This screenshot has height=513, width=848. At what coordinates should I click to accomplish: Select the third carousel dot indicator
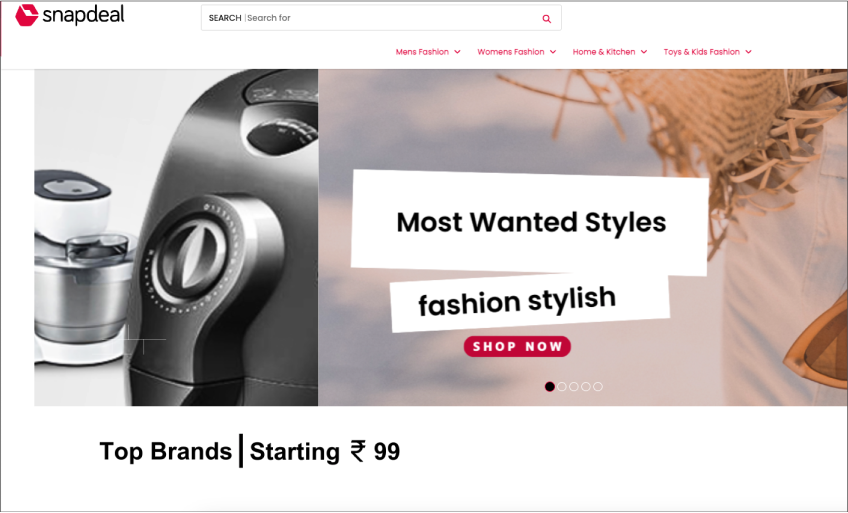[574, 387]
